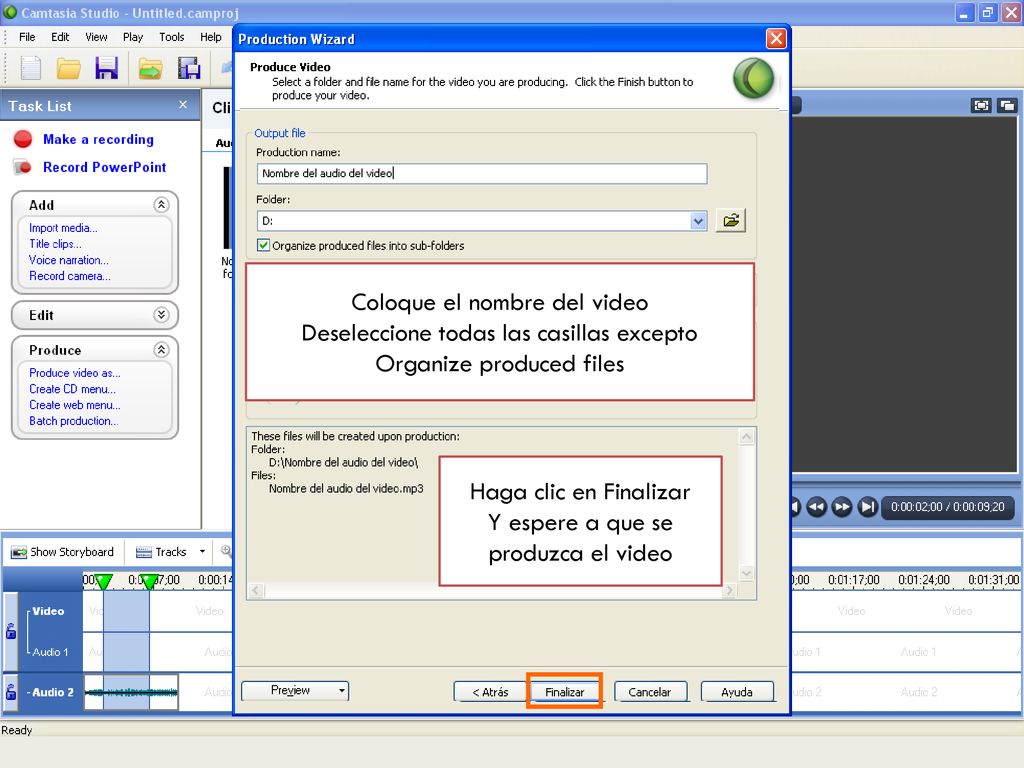Open the File menu

27,37
